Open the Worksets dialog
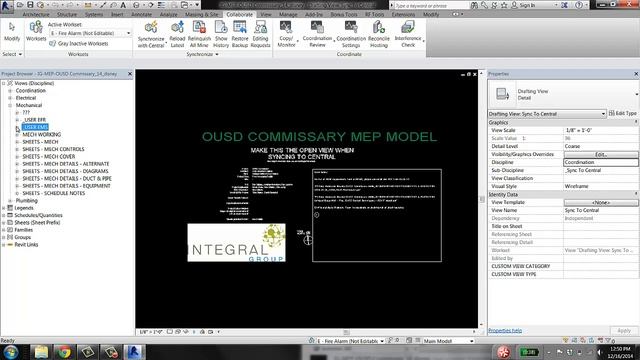Screen dimensions: 640x360 coord(36,32)
